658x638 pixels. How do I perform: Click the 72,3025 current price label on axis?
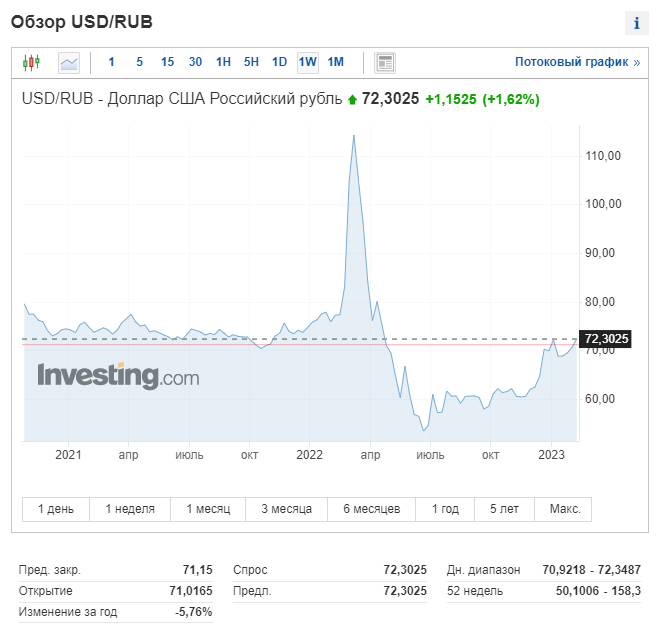[606, 339]
